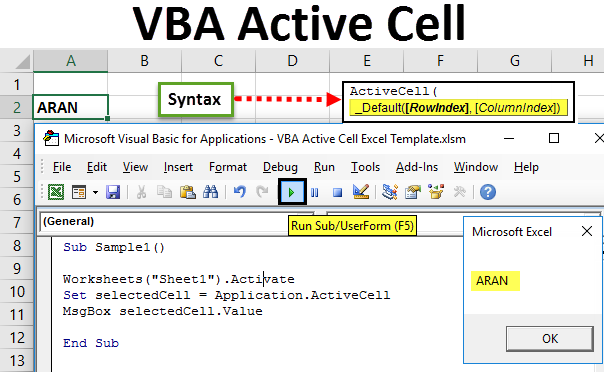This screenshot has height=372, width=604.
Task: Select column G header
Action: (514, 60)
